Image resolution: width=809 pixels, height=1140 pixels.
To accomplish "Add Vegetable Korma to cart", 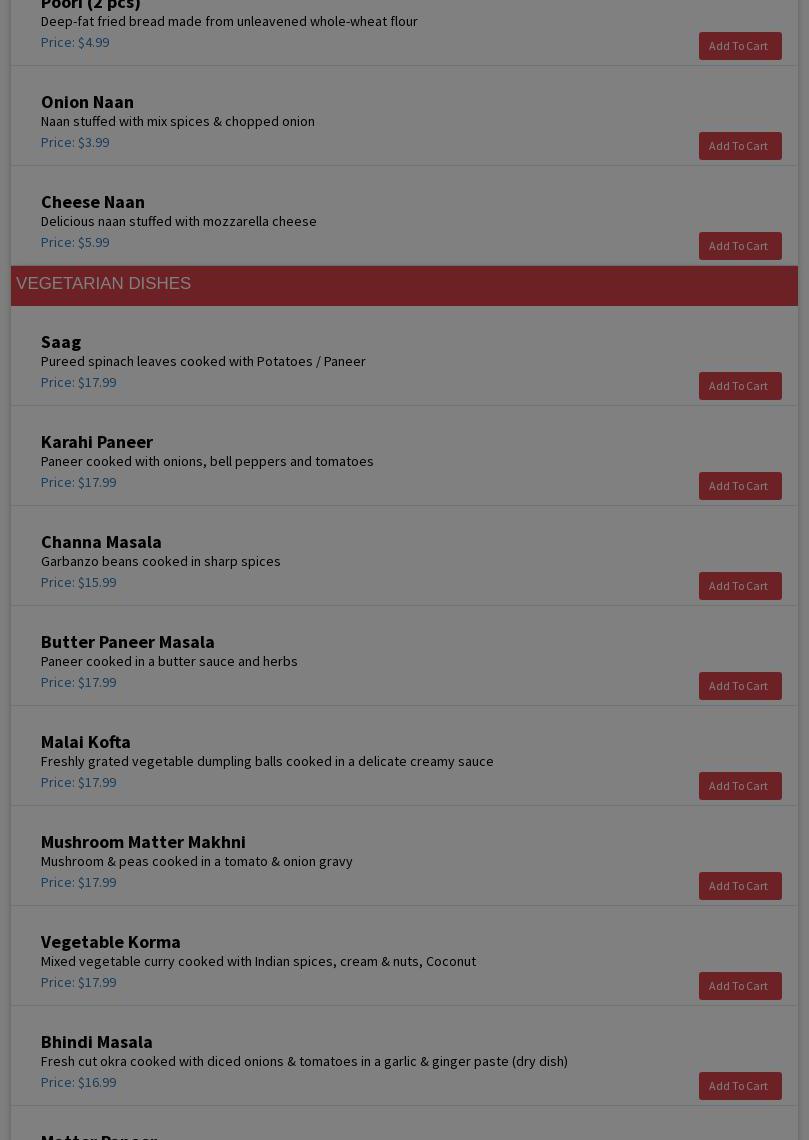I will [x=739, y=986].
